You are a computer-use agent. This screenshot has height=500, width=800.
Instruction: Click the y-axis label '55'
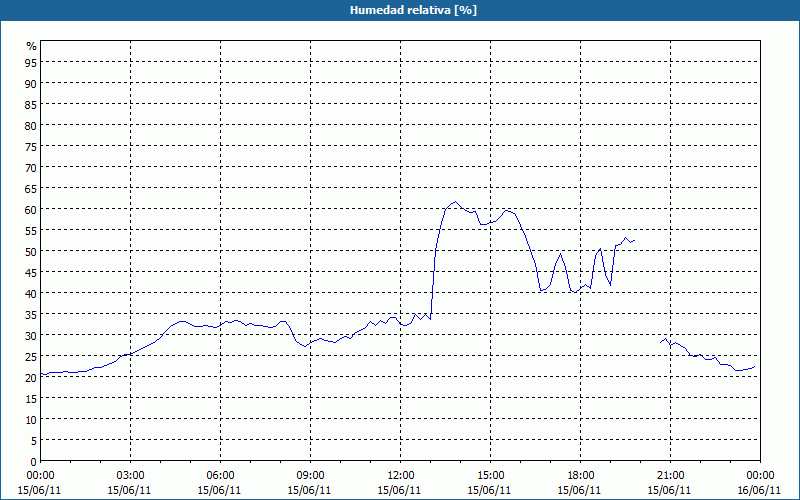click(31, 231)
